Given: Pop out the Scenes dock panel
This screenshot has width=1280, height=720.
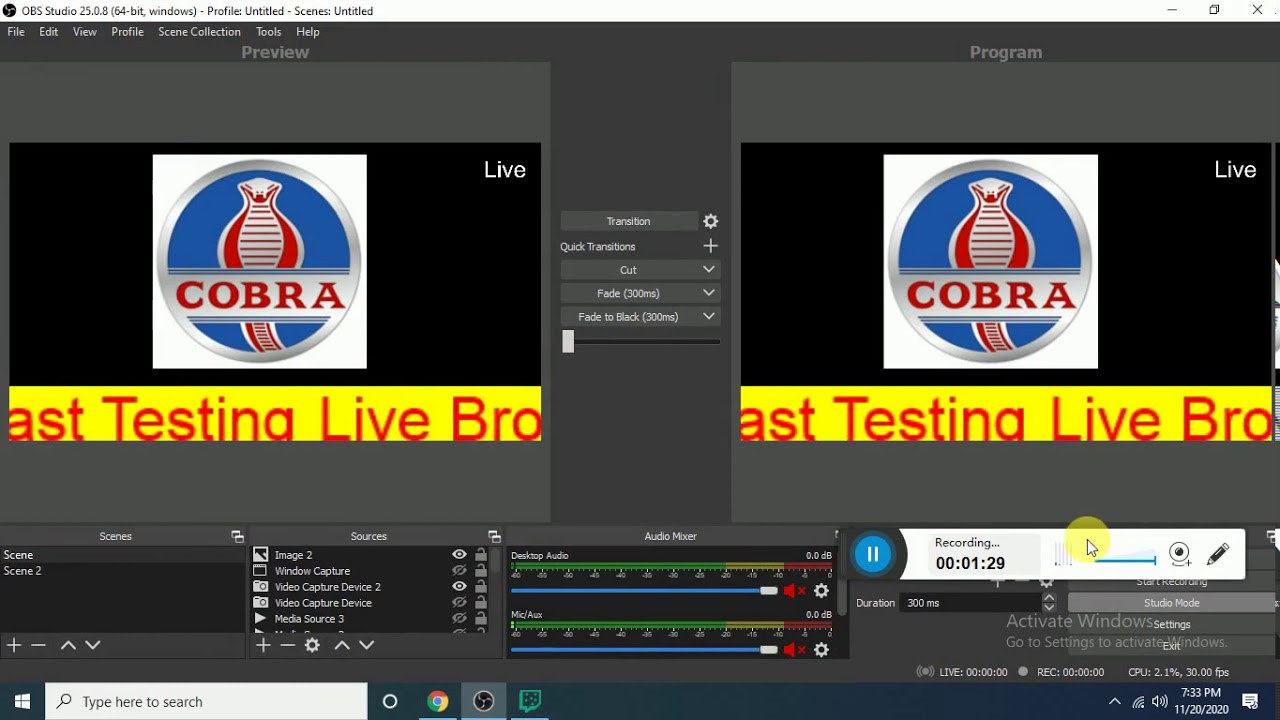Looking at the screenshot, I should [x=237, y=537].
